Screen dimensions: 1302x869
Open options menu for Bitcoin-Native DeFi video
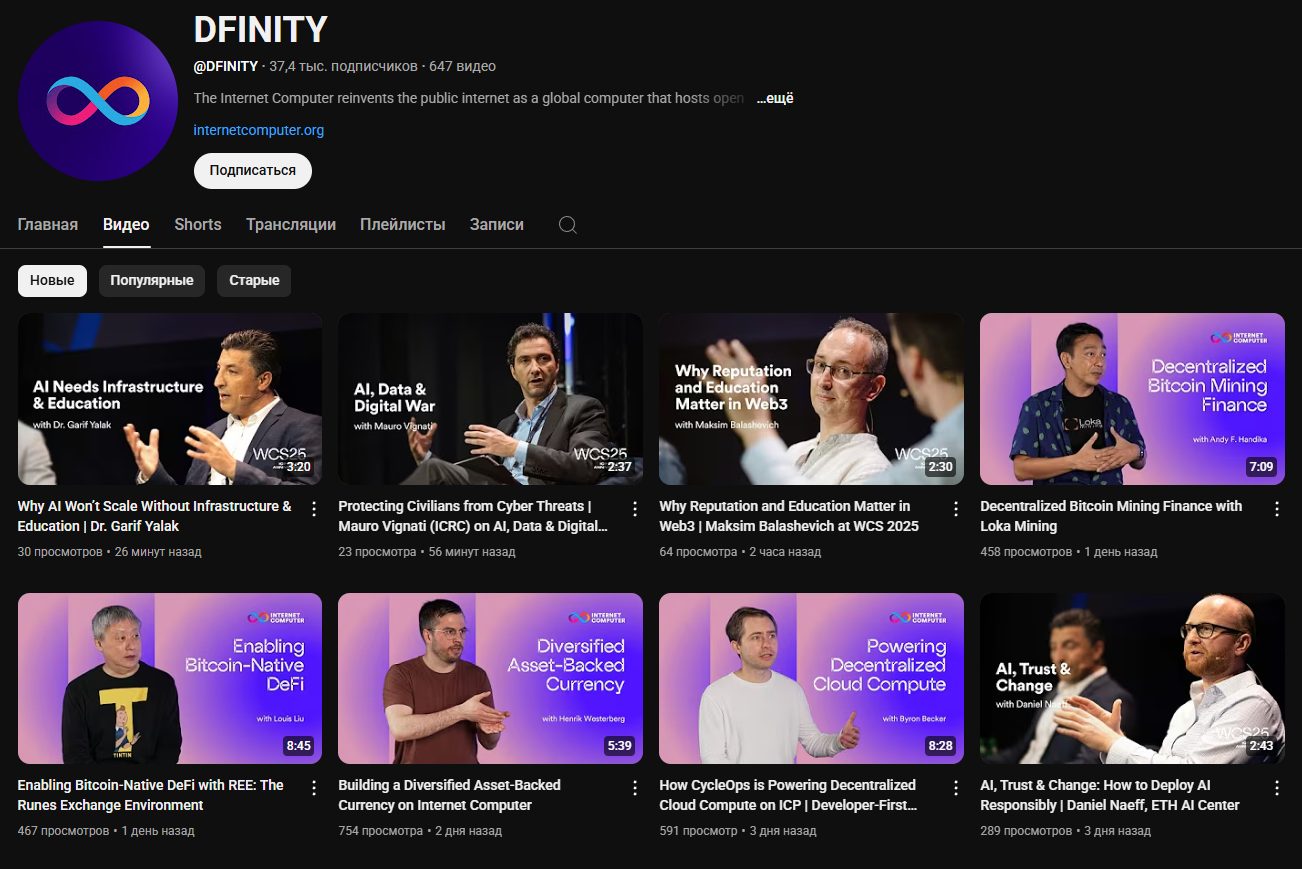[314, 788]
